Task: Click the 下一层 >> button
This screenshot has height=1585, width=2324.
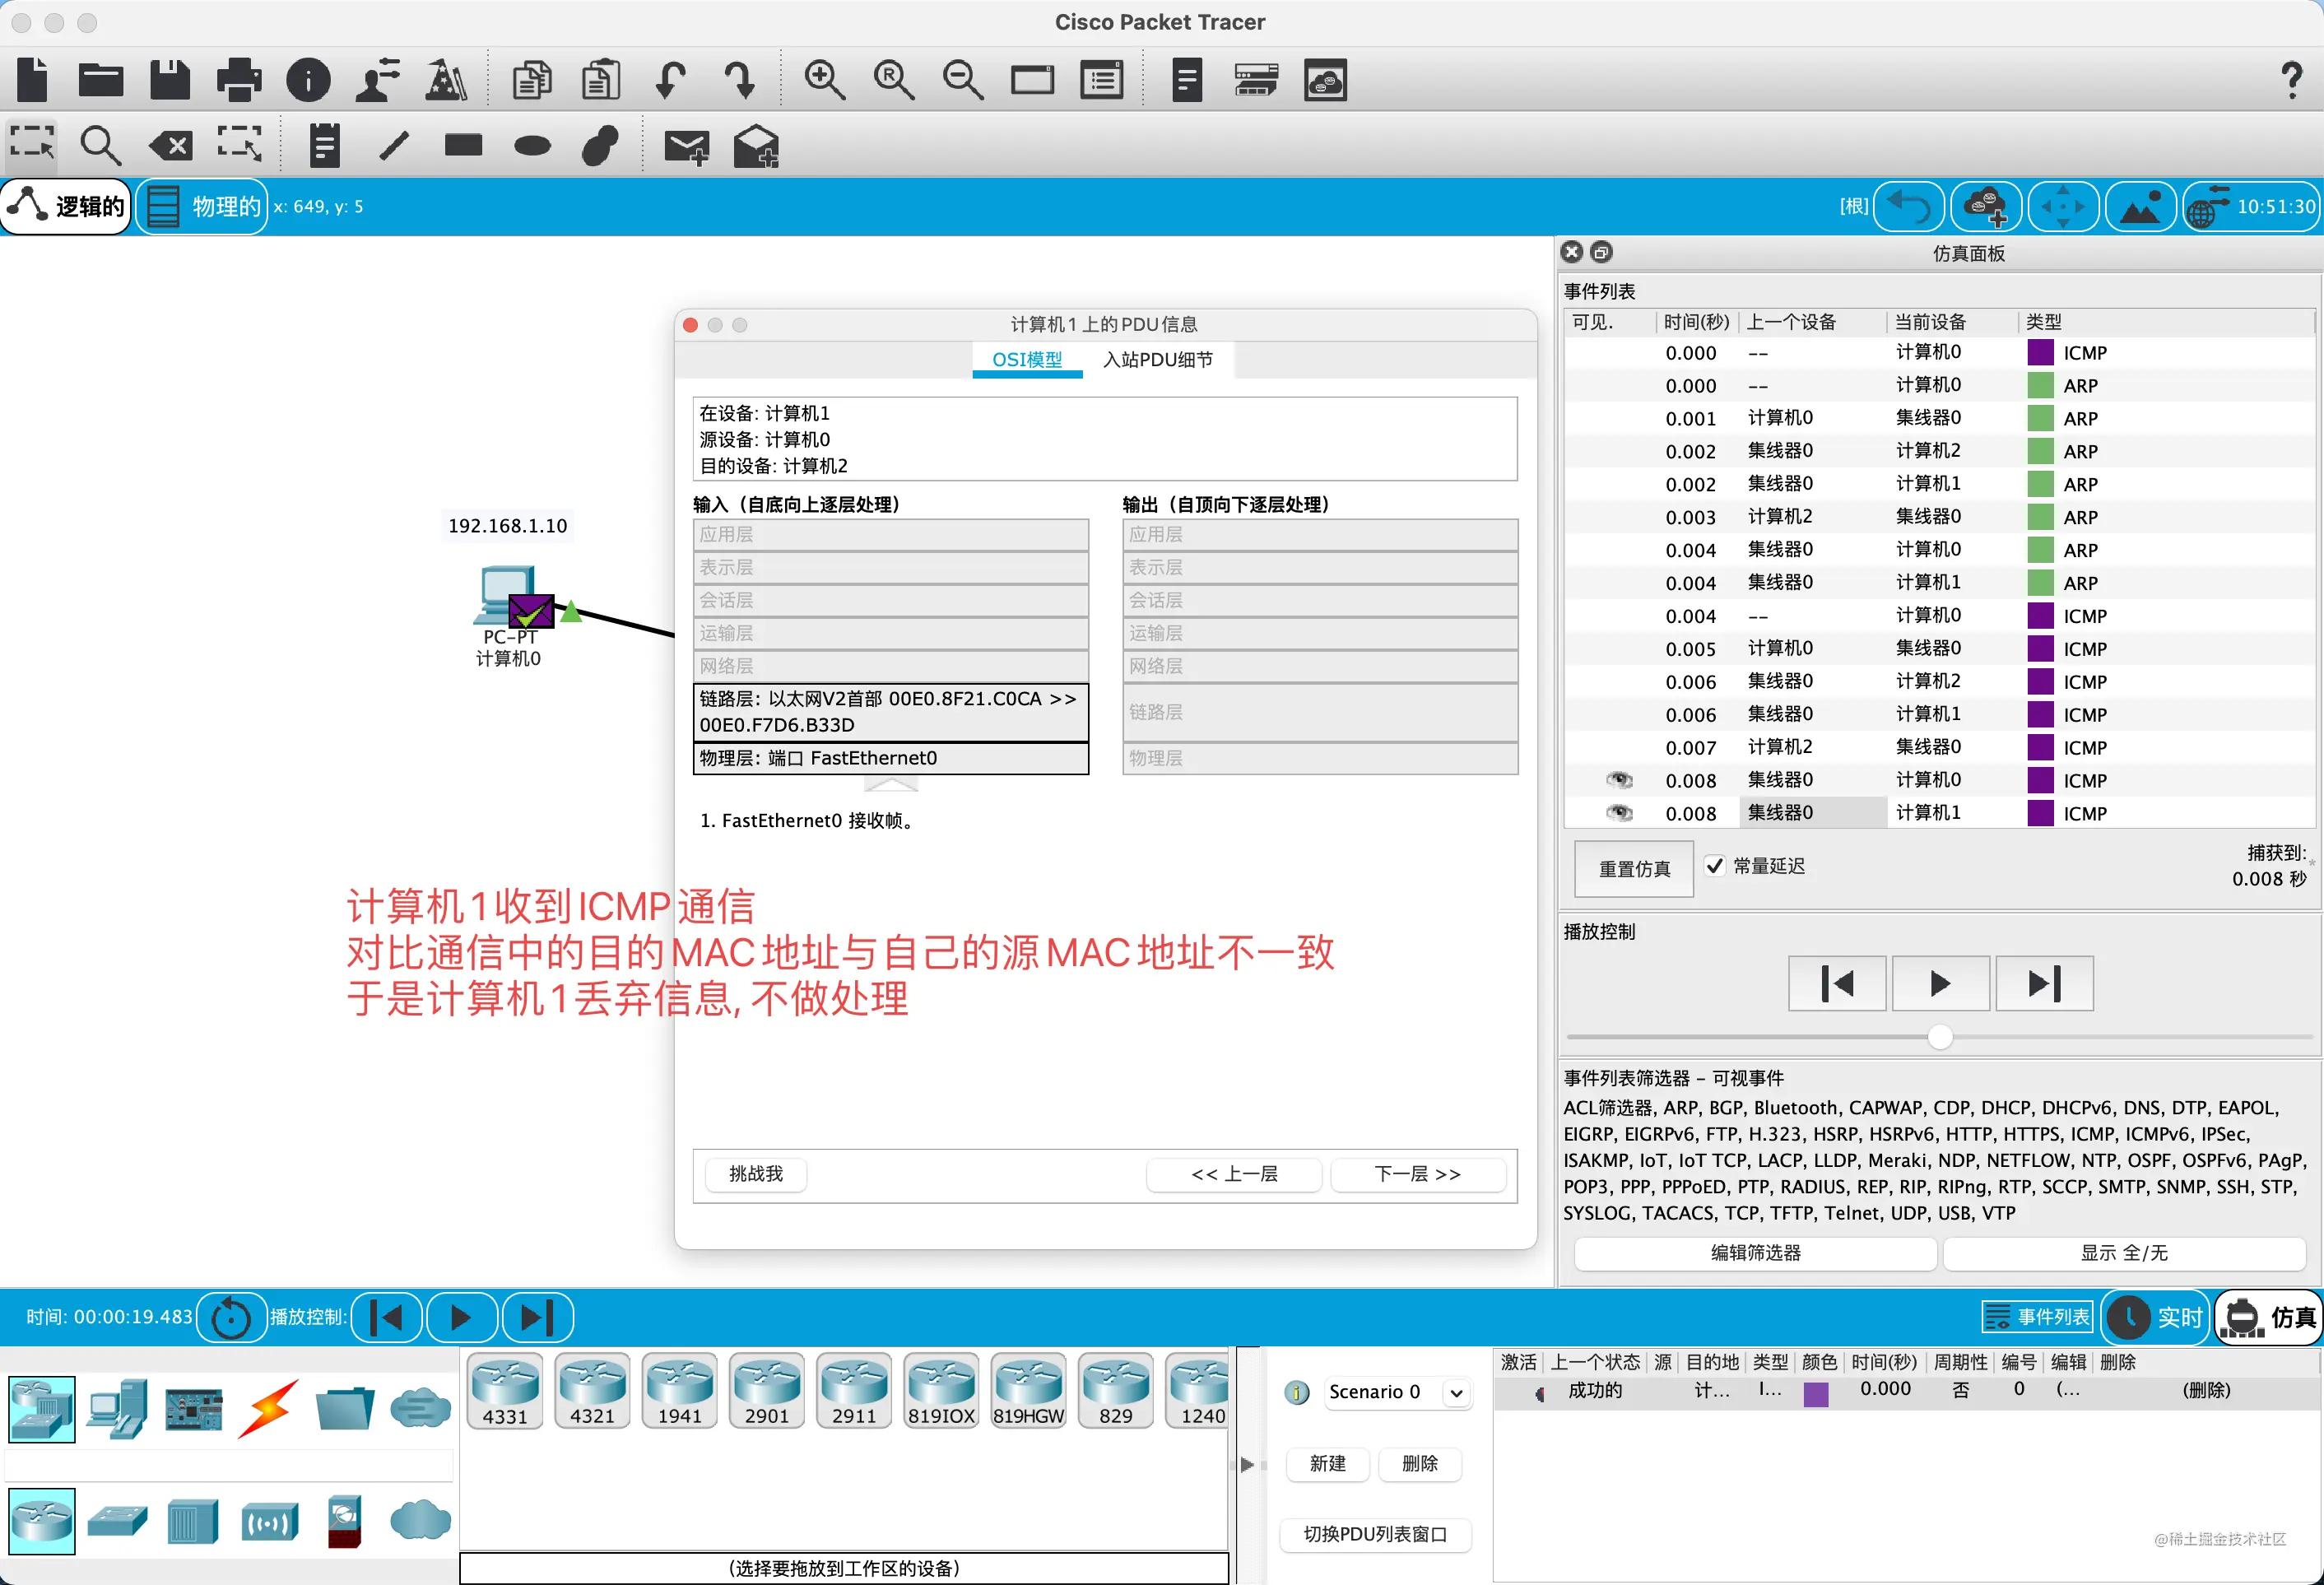Action: point(1418,1174)
